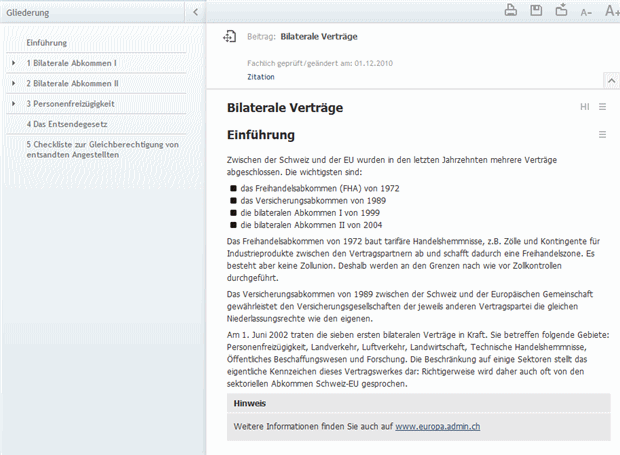Click the export/share icon in toolbar
The height and width of the screenshot is (455, 620).
(x=561, y=11)
